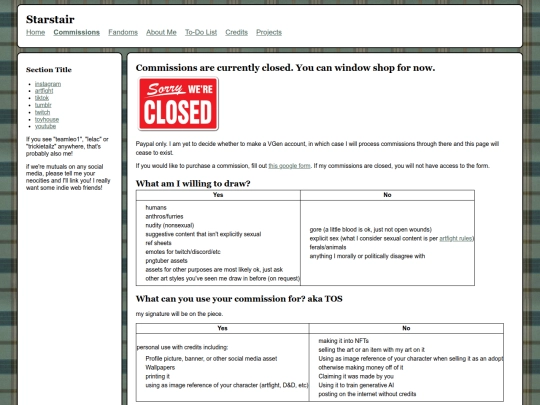Click 'other art styles' list entry
The height and width of the screenshot is (405, 540).
point(222,278)
